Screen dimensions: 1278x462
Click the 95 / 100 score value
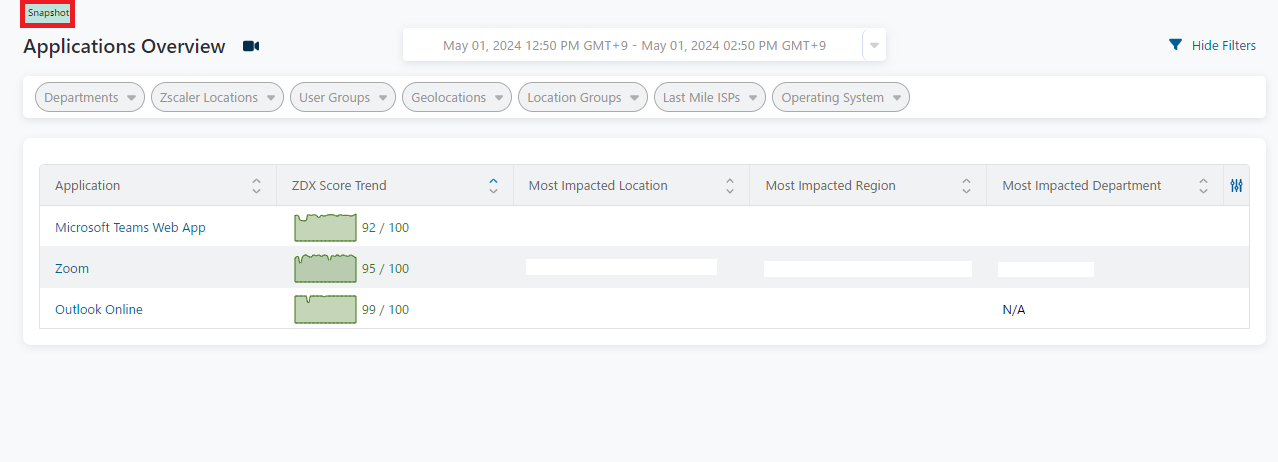tap(385, 268)
